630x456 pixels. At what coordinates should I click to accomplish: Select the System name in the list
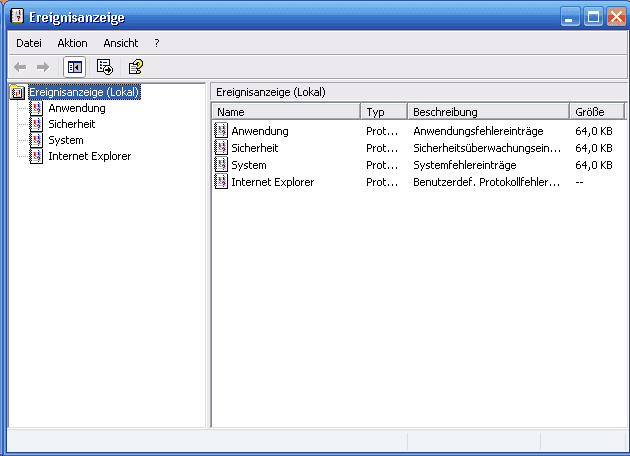pos(249,165)
